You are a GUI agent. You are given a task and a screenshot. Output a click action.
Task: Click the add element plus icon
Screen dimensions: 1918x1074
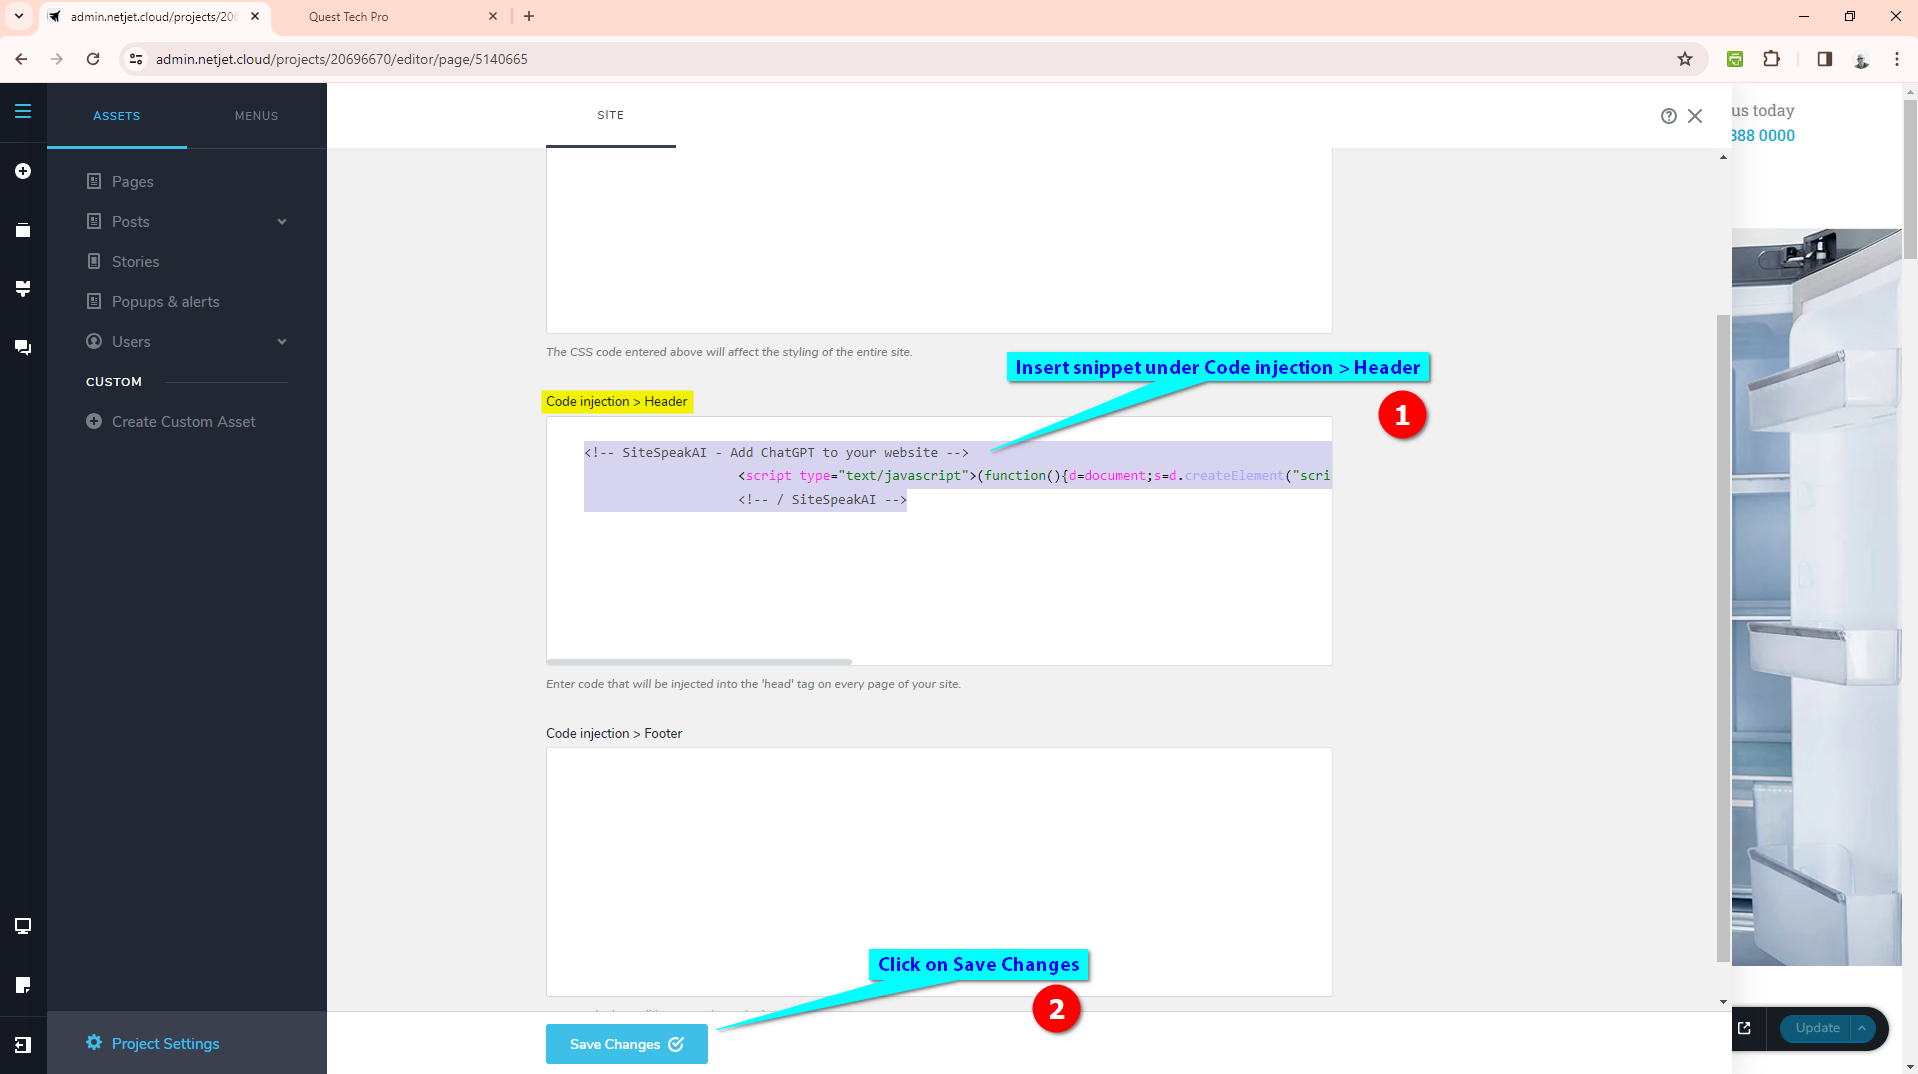pyautogui.click(x=23, y=171)
